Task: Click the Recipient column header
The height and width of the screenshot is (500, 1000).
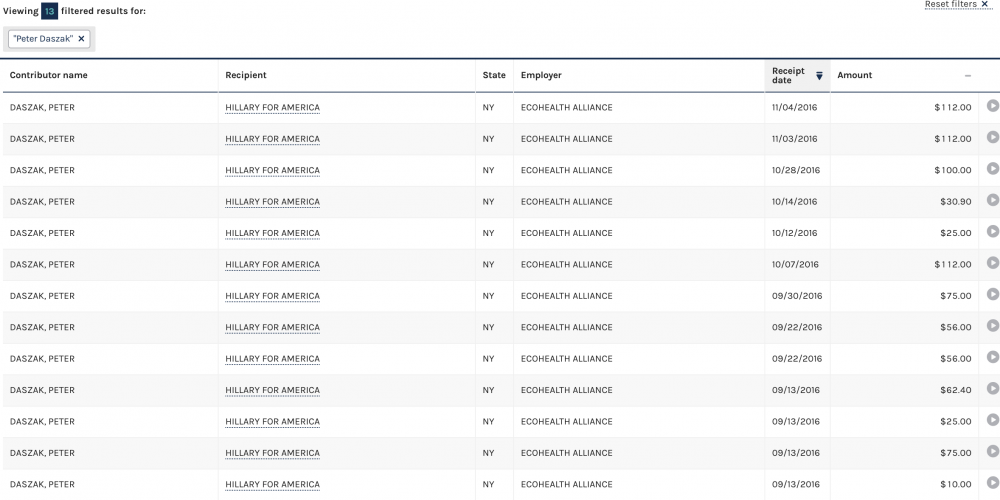Action: pyautogui.click(x=246, y=76)
